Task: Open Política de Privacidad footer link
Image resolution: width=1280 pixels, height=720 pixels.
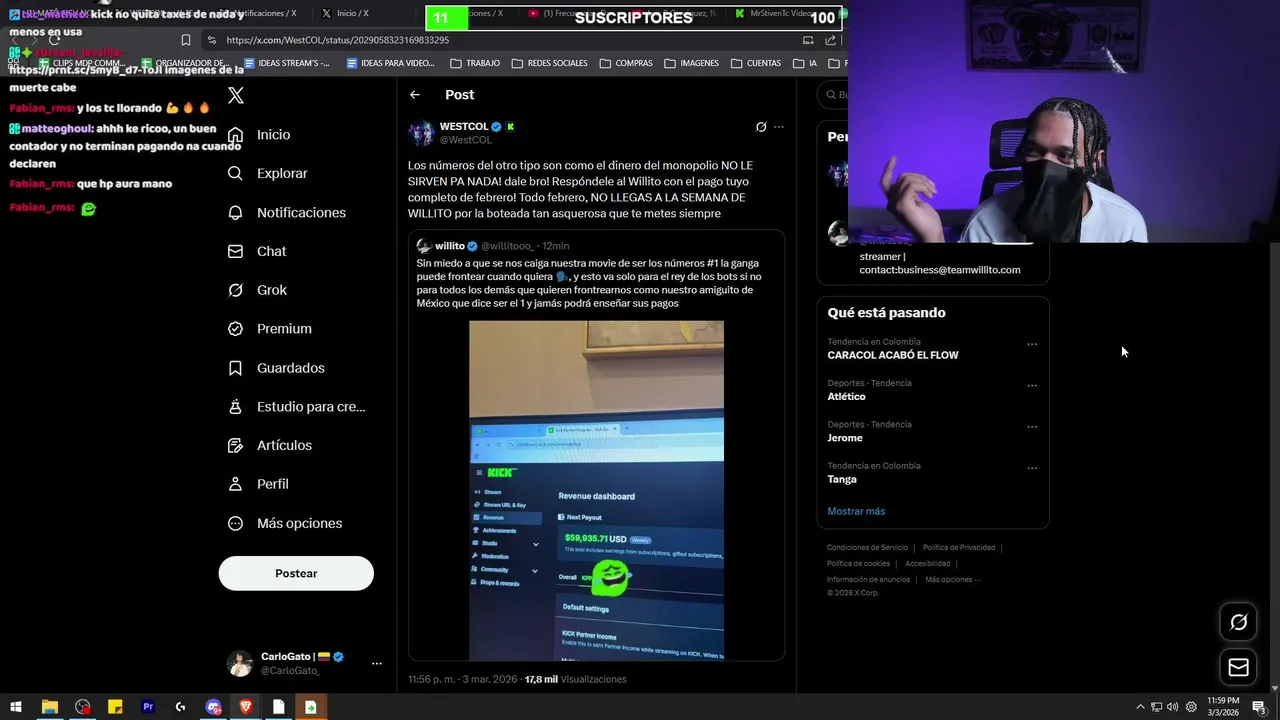Action: (x=959, y=548)
